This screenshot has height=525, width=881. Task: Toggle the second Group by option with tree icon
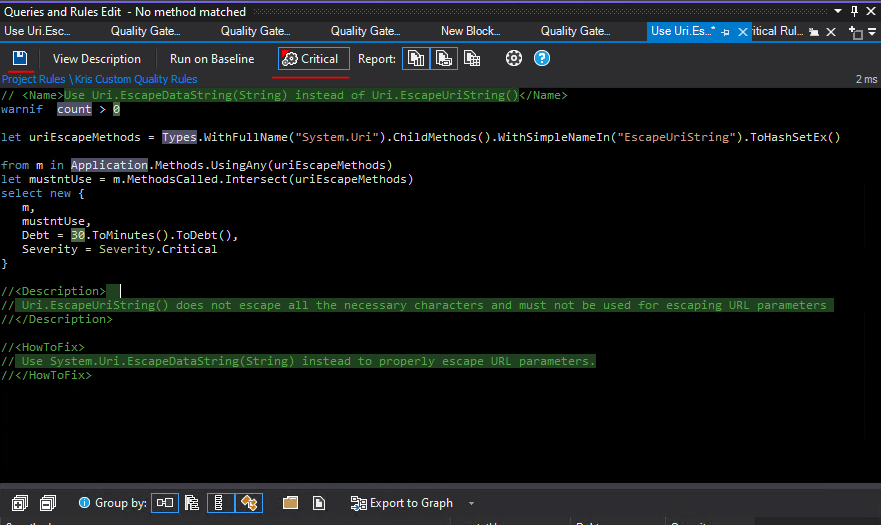pyautogui.click(x=192, y=503)
